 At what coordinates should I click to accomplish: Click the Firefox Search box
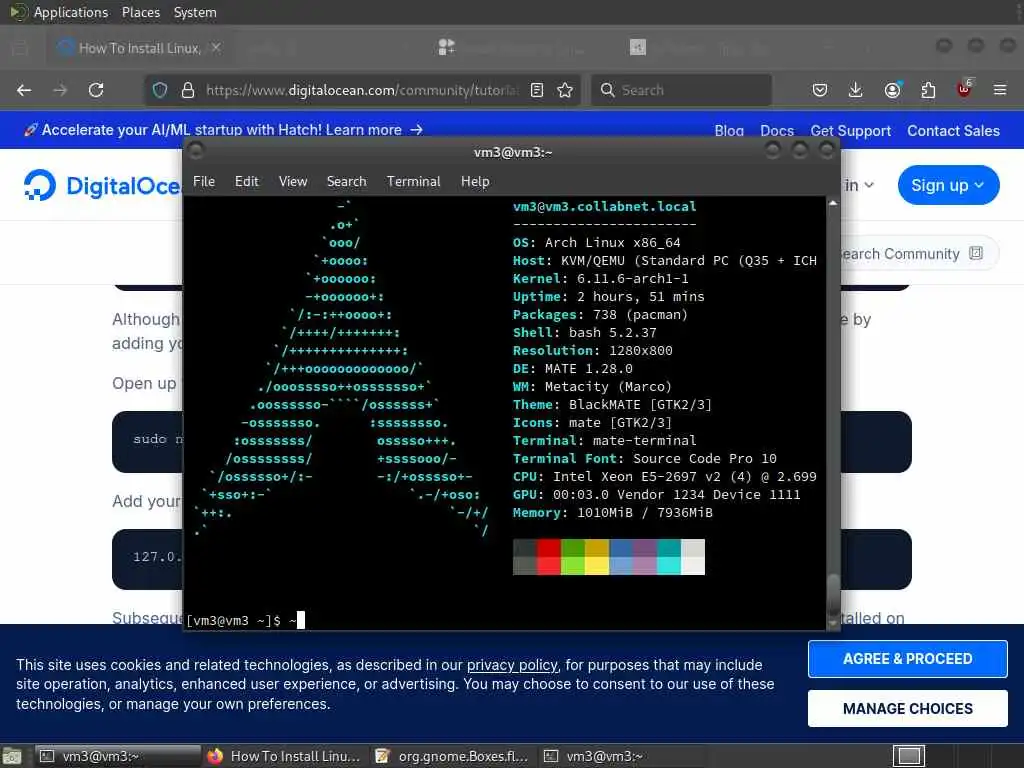[x=681, y=90]
